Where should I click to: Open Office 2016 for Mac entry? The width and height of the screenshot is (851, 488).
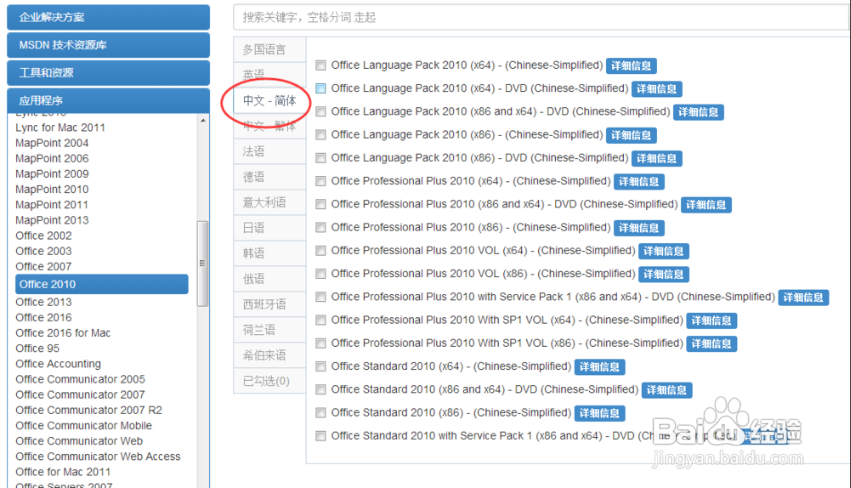click(x=63, y=333)
